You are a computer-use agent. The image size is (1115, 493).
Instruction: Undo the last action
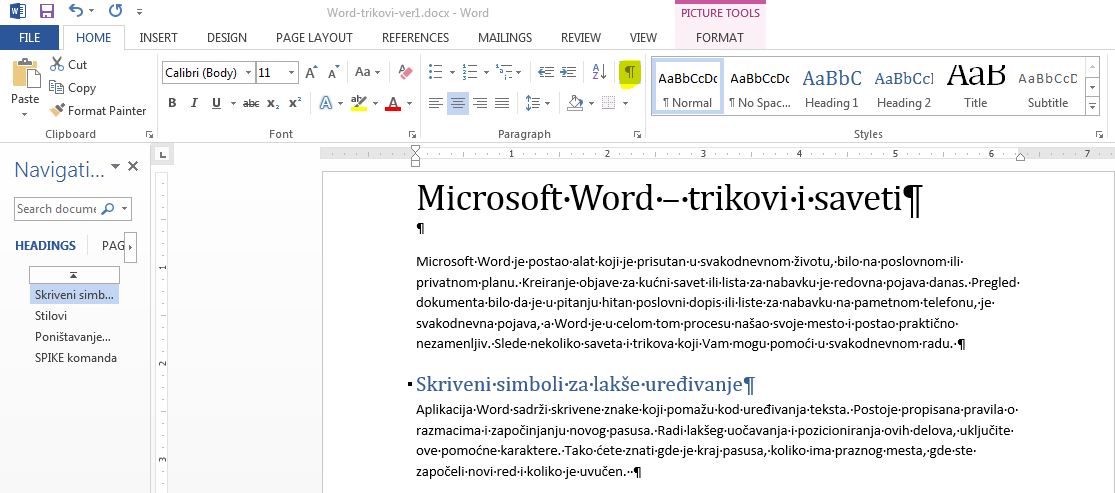point(76,11)
